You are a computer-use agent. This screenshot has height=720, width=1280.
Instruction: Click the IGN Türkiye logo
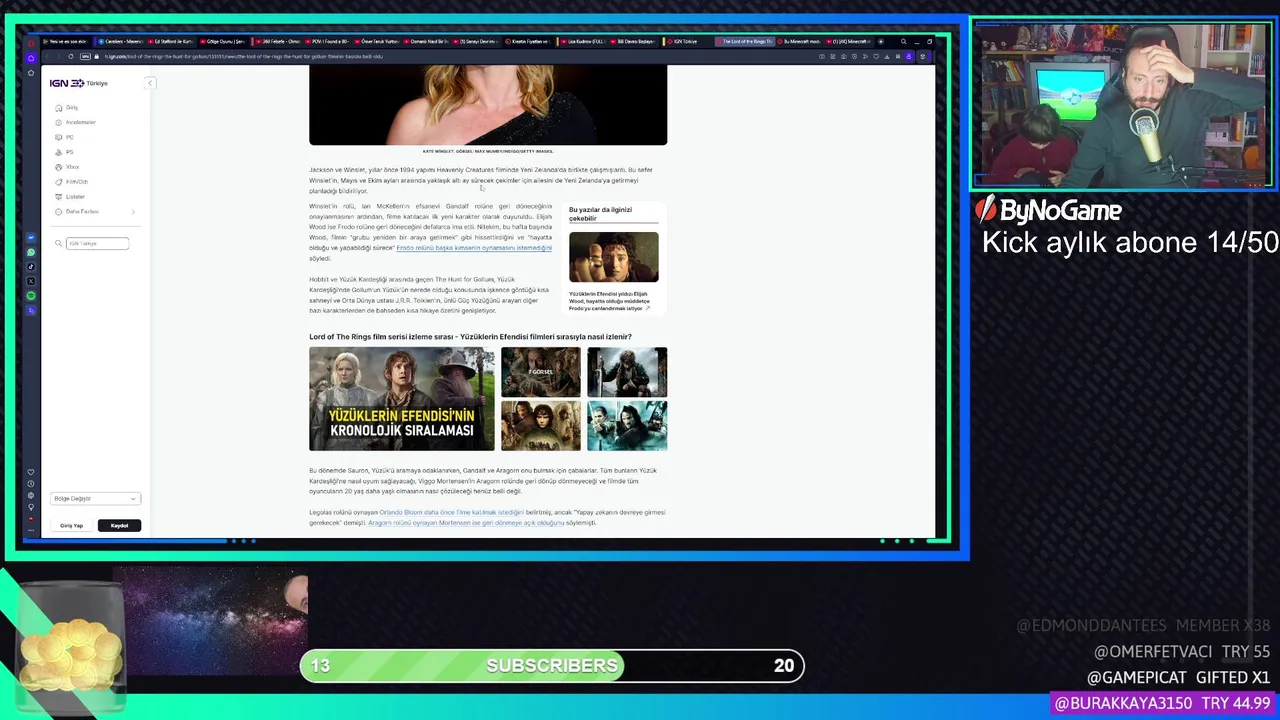[x=78, y=83]
